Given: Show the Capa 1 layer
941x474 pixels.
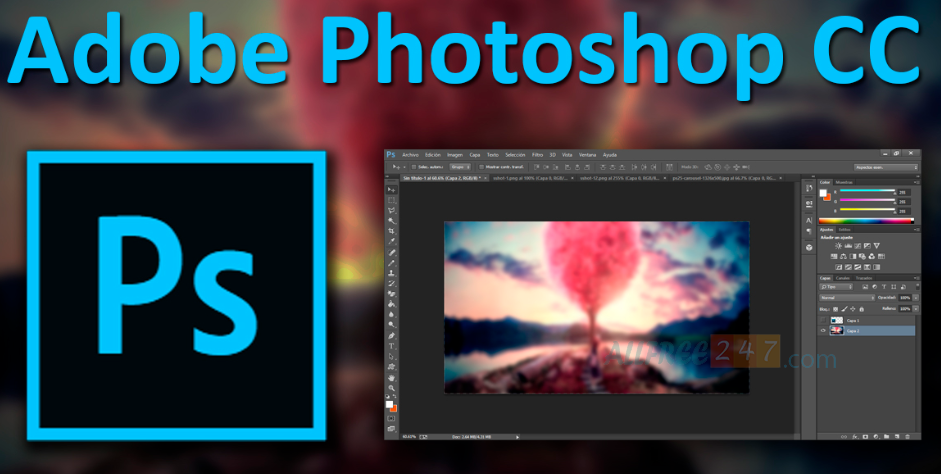Looking at the screenshot, I should [823, 320].
